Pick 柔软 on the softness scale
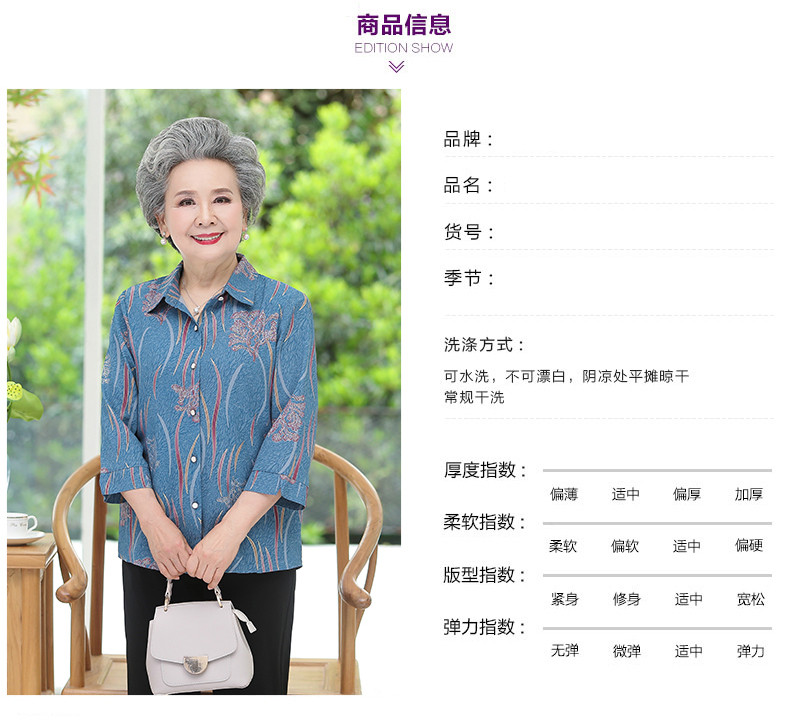The height and width of the screenshot is (720, 790). (x=563, y=546)
